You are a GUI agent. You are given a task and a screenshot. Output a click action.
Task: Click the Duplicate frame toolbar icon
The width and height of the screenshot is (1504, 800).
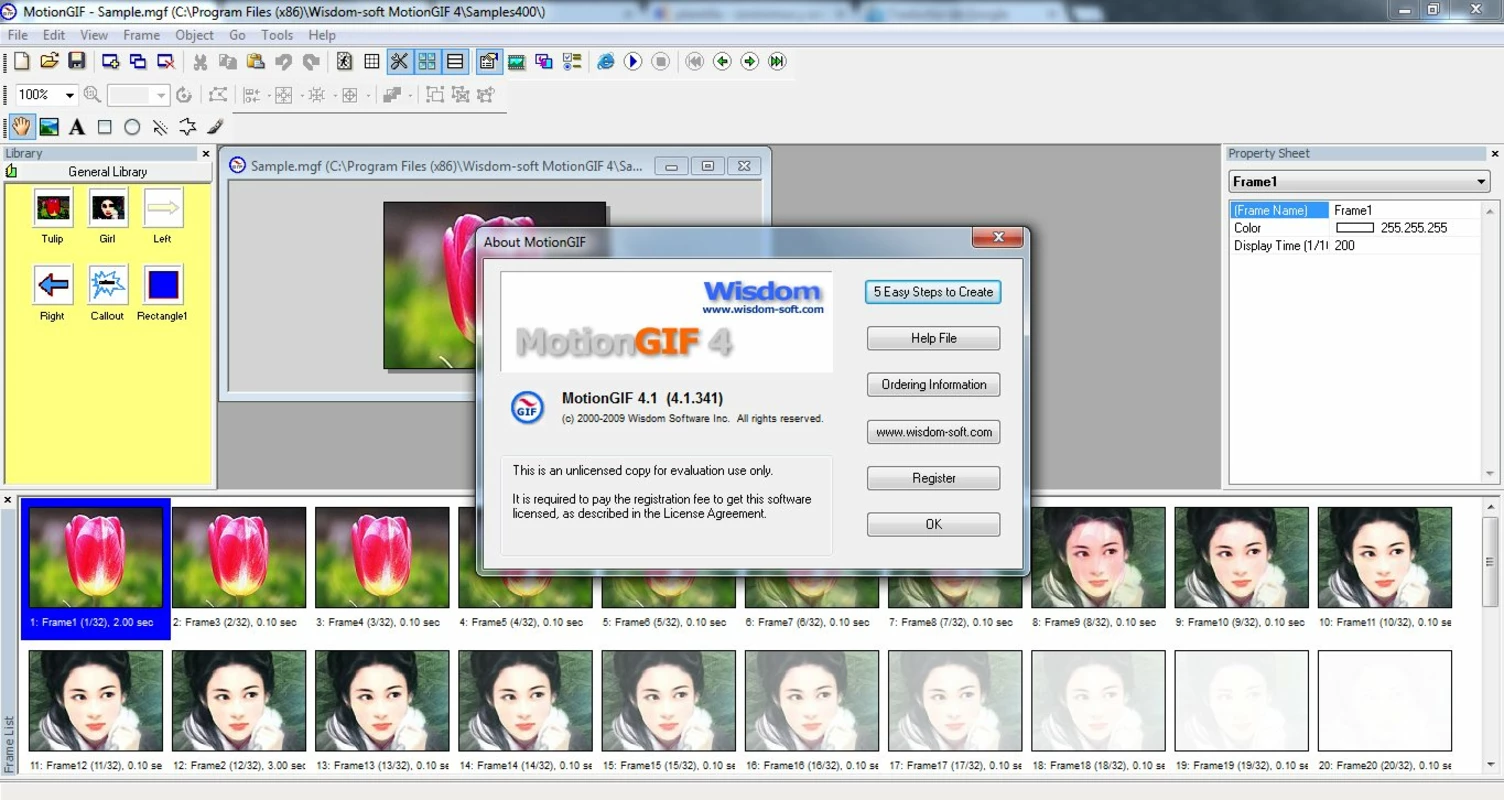138,61
